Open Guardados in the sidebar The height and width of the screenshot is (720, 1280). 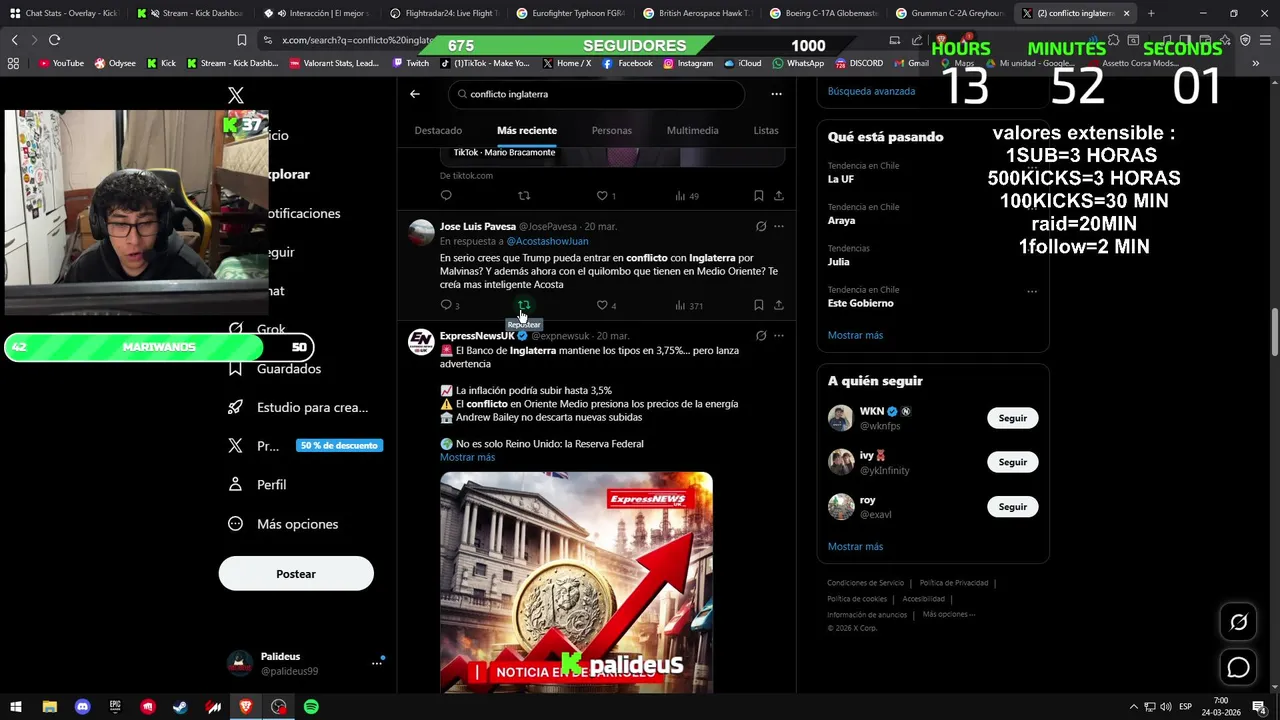click(275, 369)
